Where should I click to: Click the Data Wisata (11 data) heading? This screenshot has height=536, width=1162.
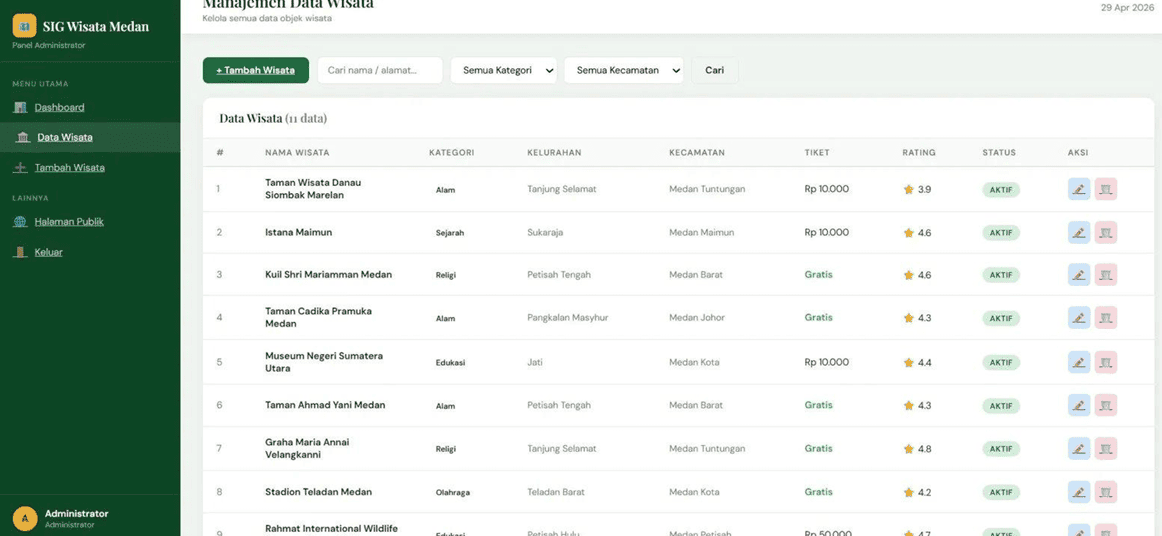click(x=273, y=119)
